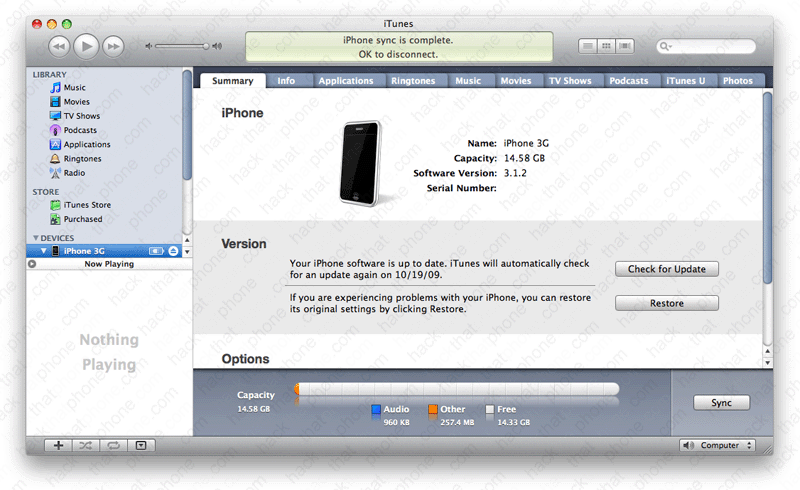Toggle repeat mode
This screenshot has width=800, height=490.
click(113, 446)
